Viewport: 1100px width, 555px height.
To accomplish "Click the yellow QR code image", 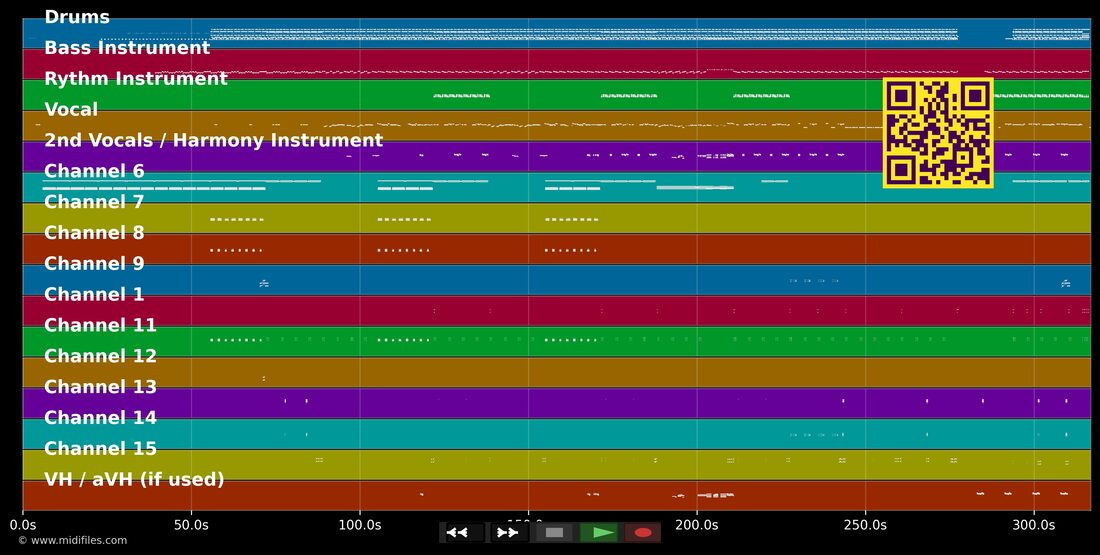I will pos(938,133).
